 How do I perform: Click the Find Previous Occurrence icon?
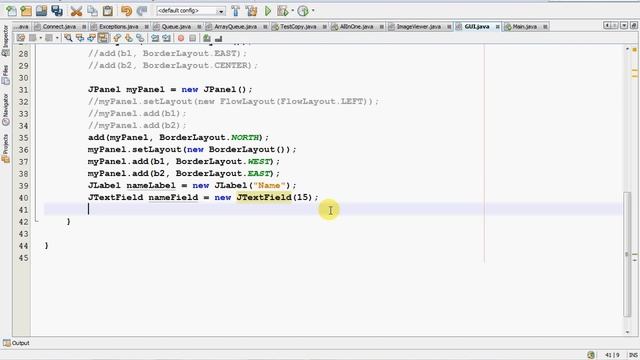(x=80, y=38)
